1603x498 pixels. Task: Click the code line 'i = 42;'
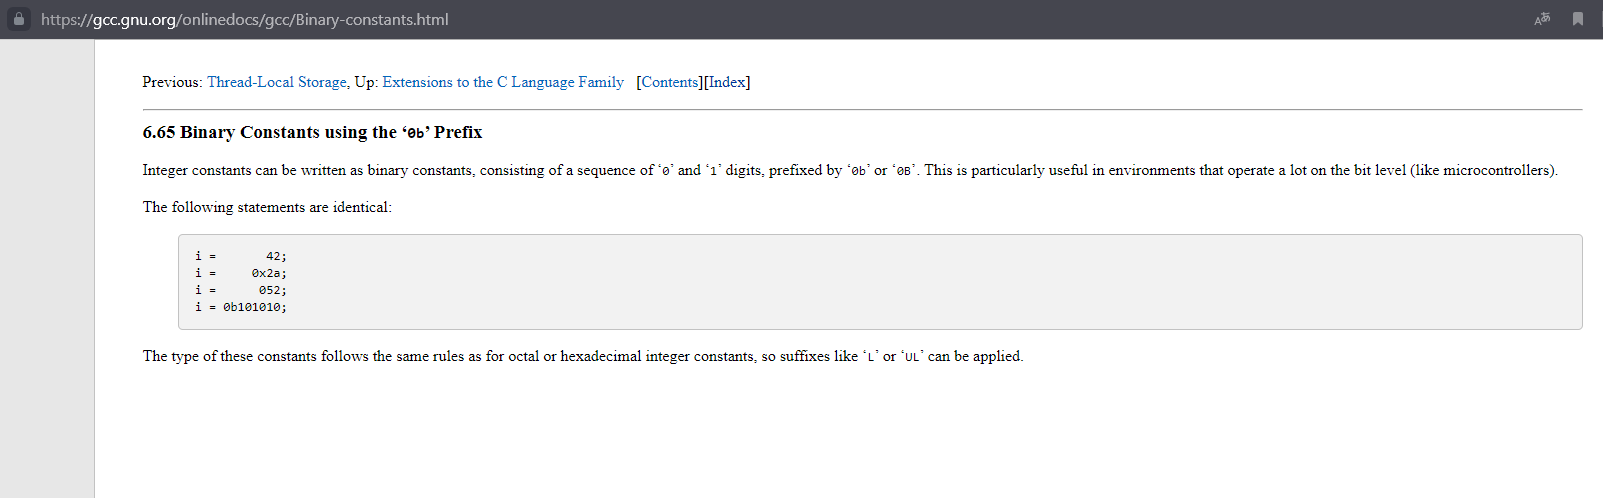coord(241,256)
